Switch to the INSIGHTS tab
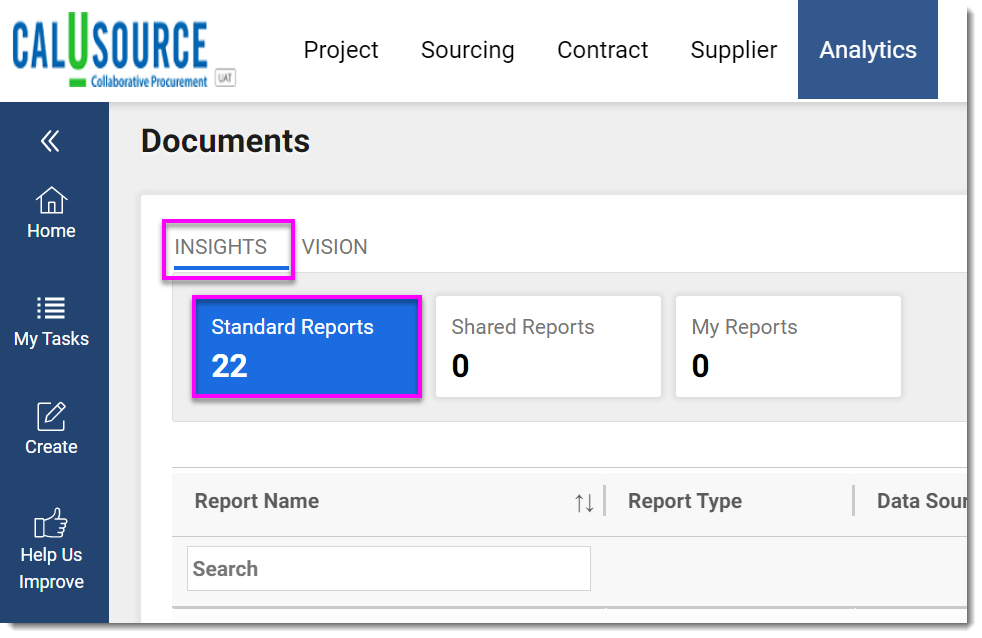The height and width of the screenshot is (638, 982). click(221, 247)
